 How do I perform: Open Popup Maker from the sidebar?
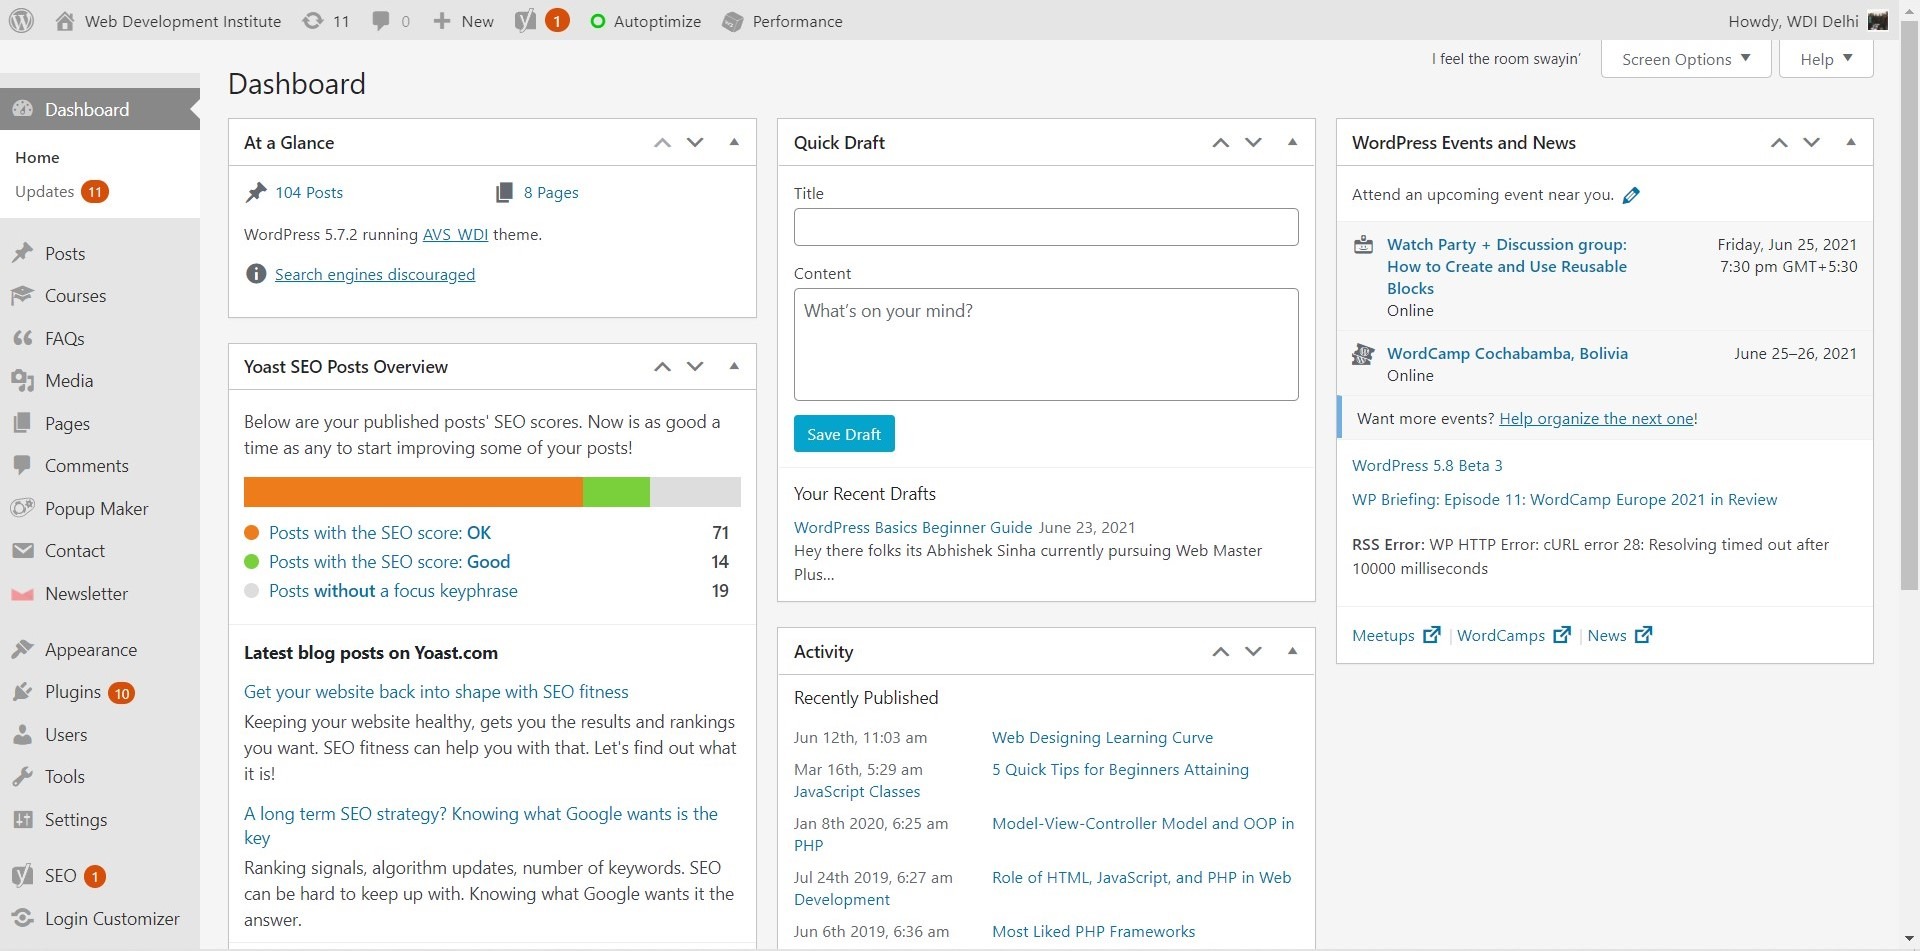96,509
